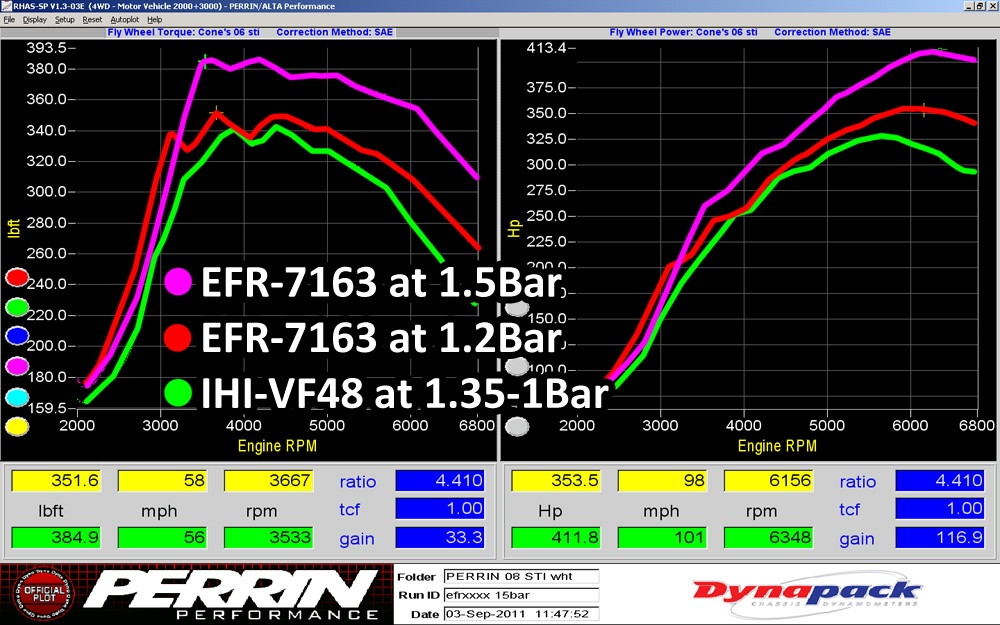Select the magenta run color circle
Viewport: 1000px width, 625px height.
(17, 366)
